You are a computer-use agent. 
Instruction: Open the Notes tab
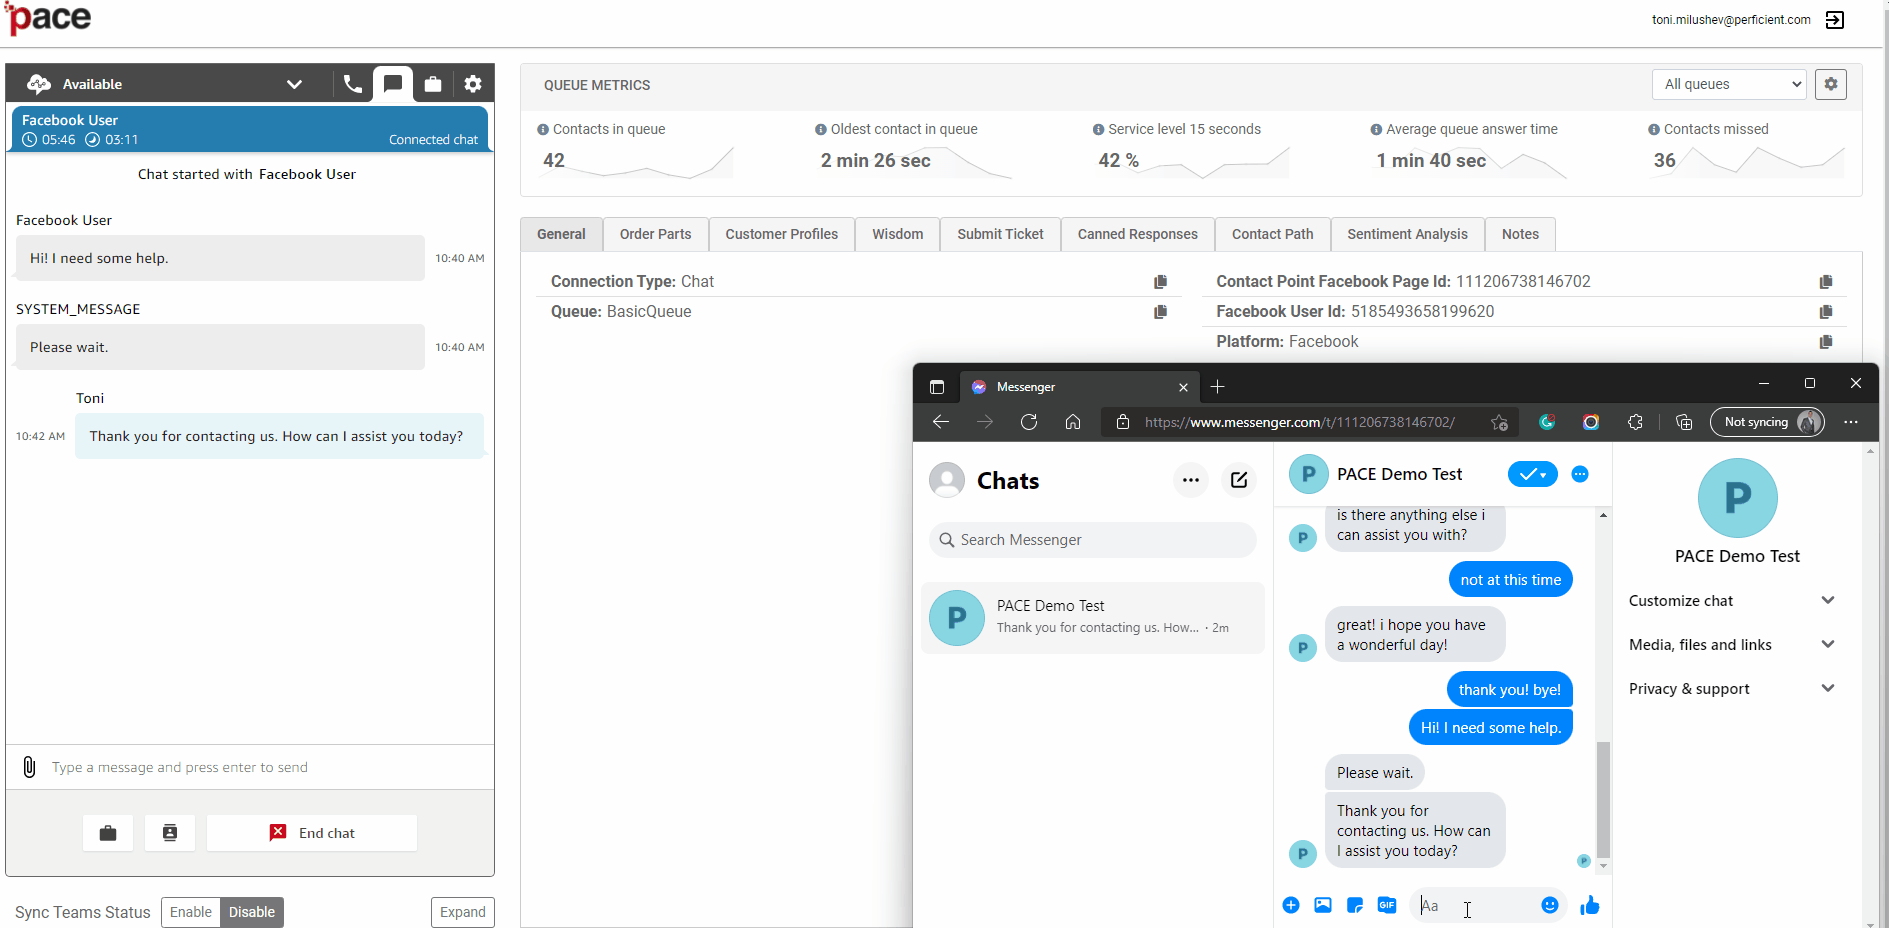pyautogui.click(x=1520, y=234)
